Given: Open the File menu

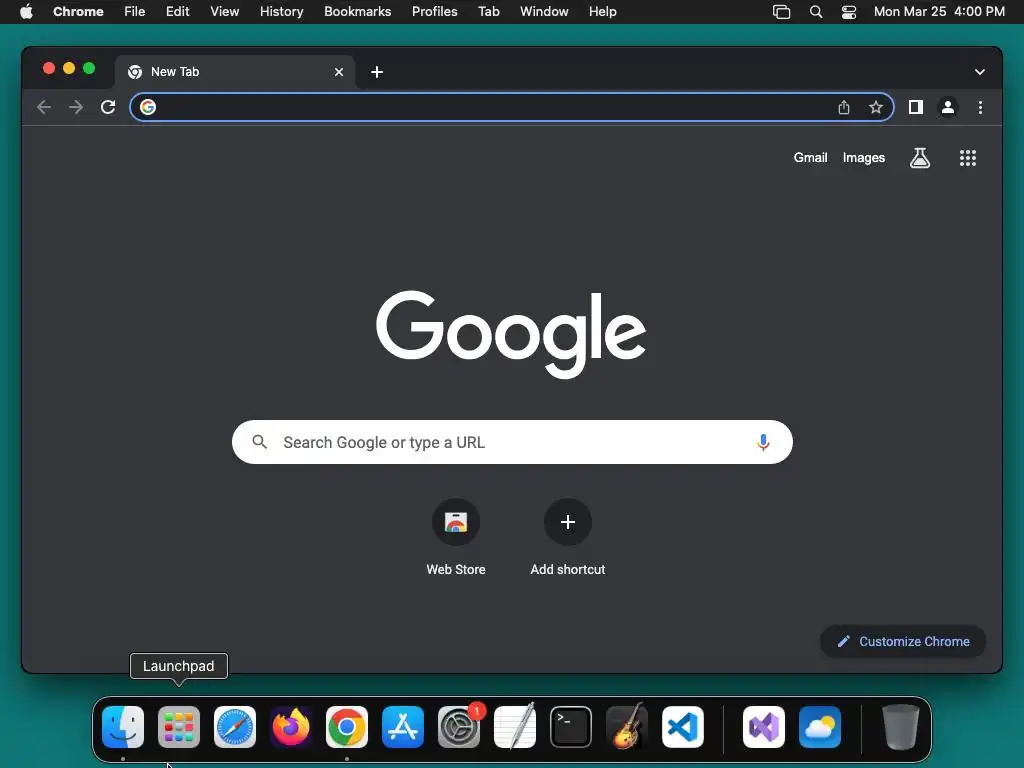Looking at the screenshot, I should pyautogui.click(x=135, y=12).
